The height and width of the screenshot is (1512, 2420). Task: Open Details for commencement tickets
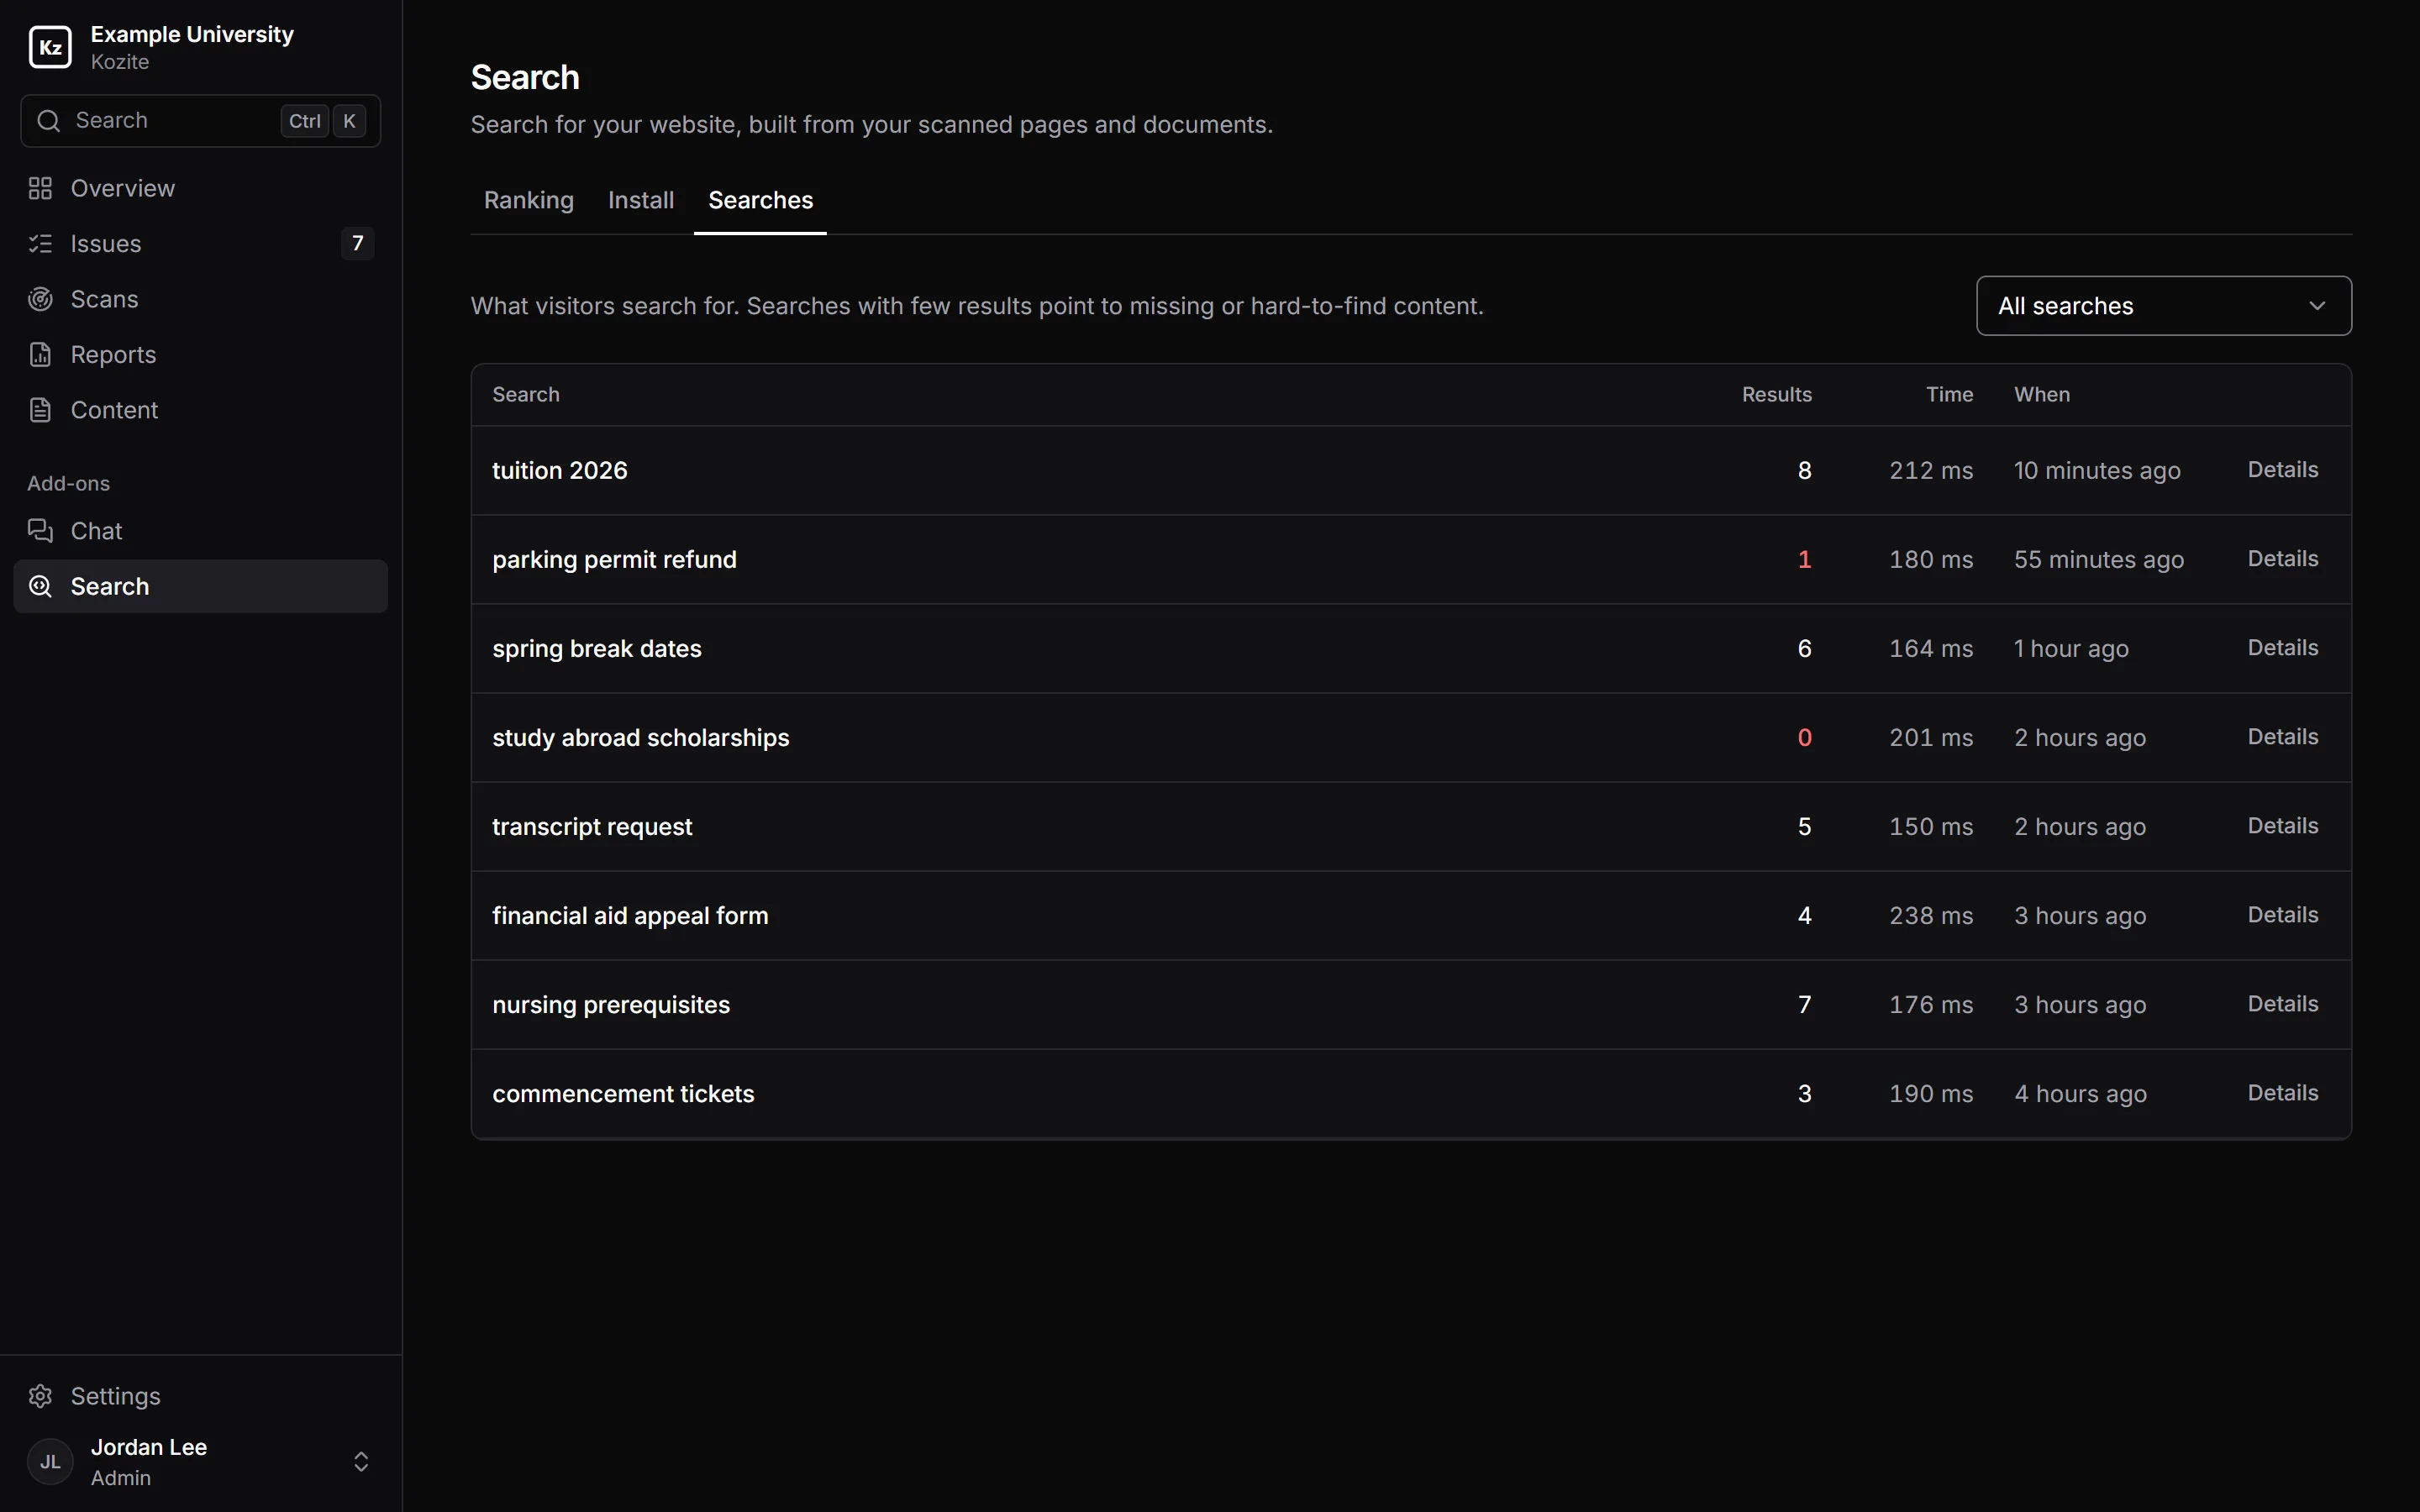tap(2282, 1093)
